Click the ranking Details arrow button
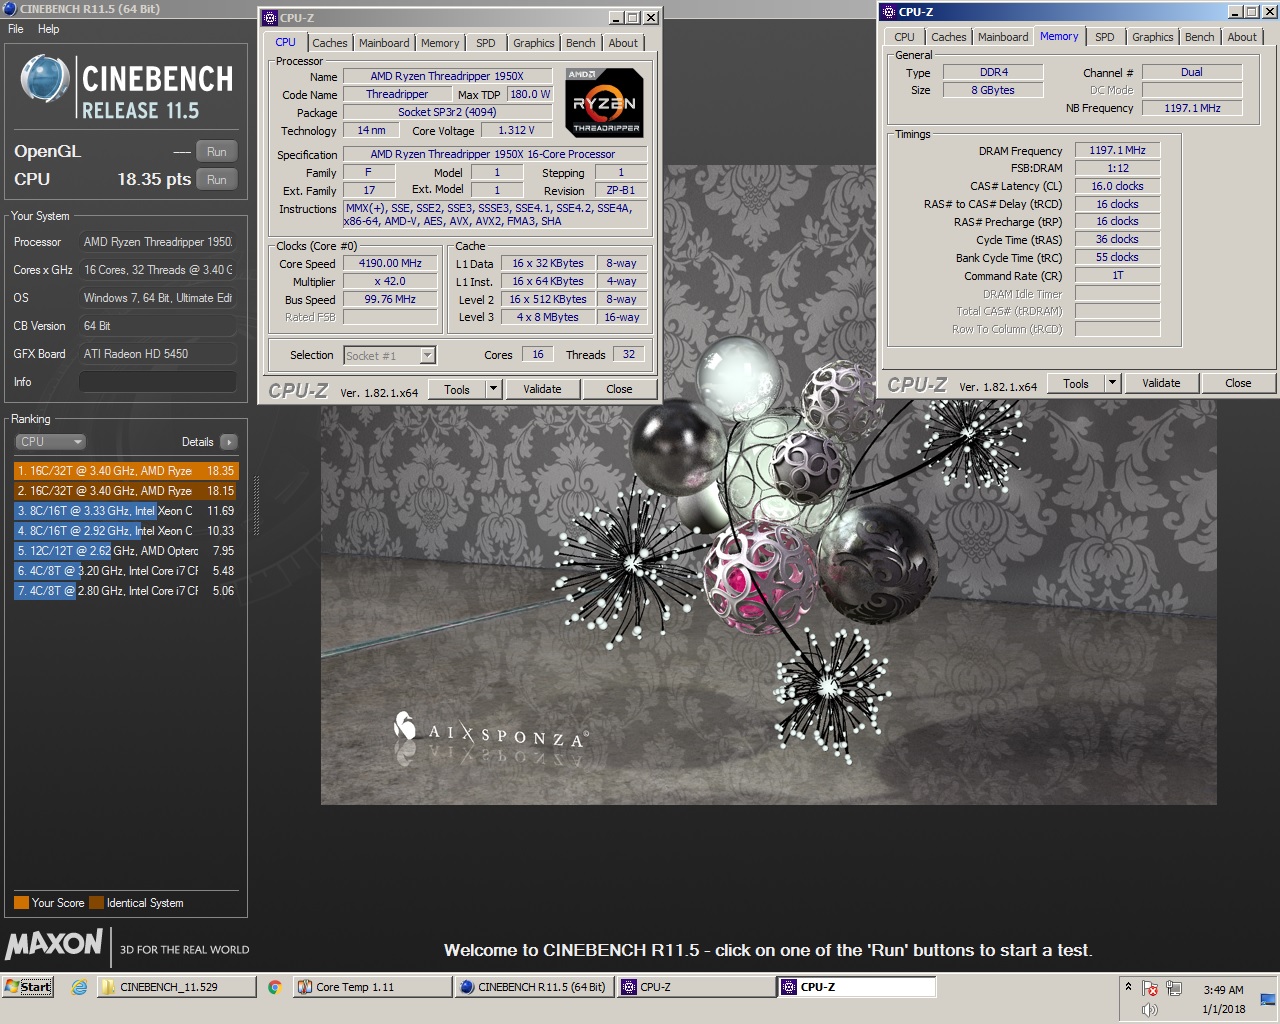1280x1024 pixels. click(228, 442)
